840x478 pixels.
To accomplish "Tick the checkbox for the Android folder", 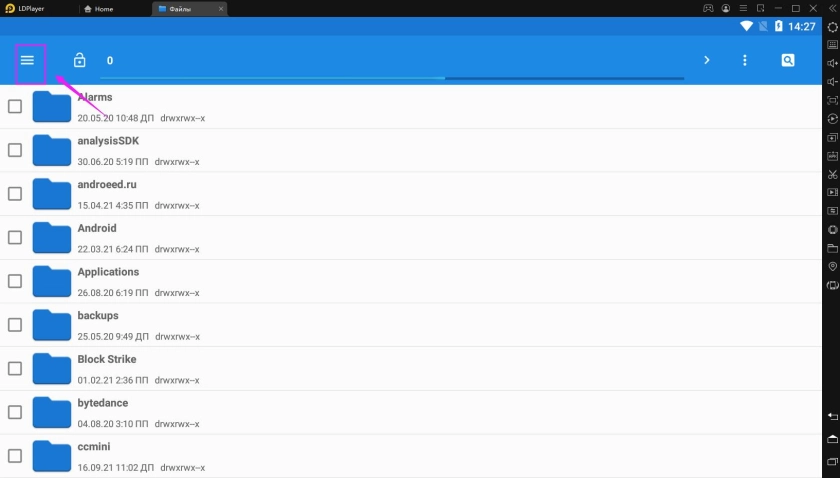I will click(15, 237).
